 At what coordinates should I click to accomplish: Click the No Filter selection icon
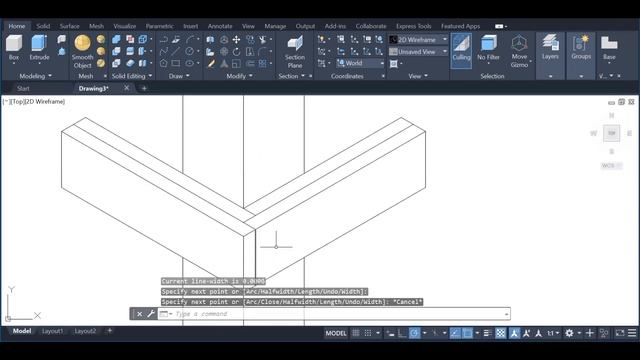(x=488, y=48)
